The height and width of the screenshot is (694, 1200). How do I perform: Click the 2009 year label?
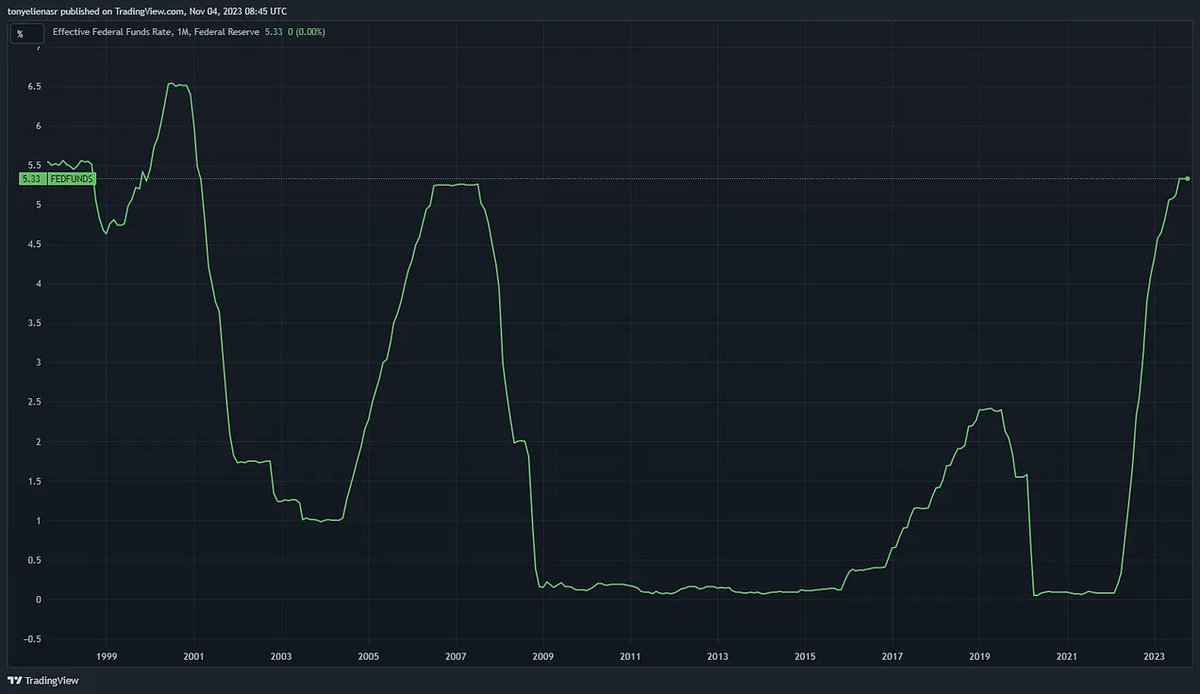click(543, 656)
